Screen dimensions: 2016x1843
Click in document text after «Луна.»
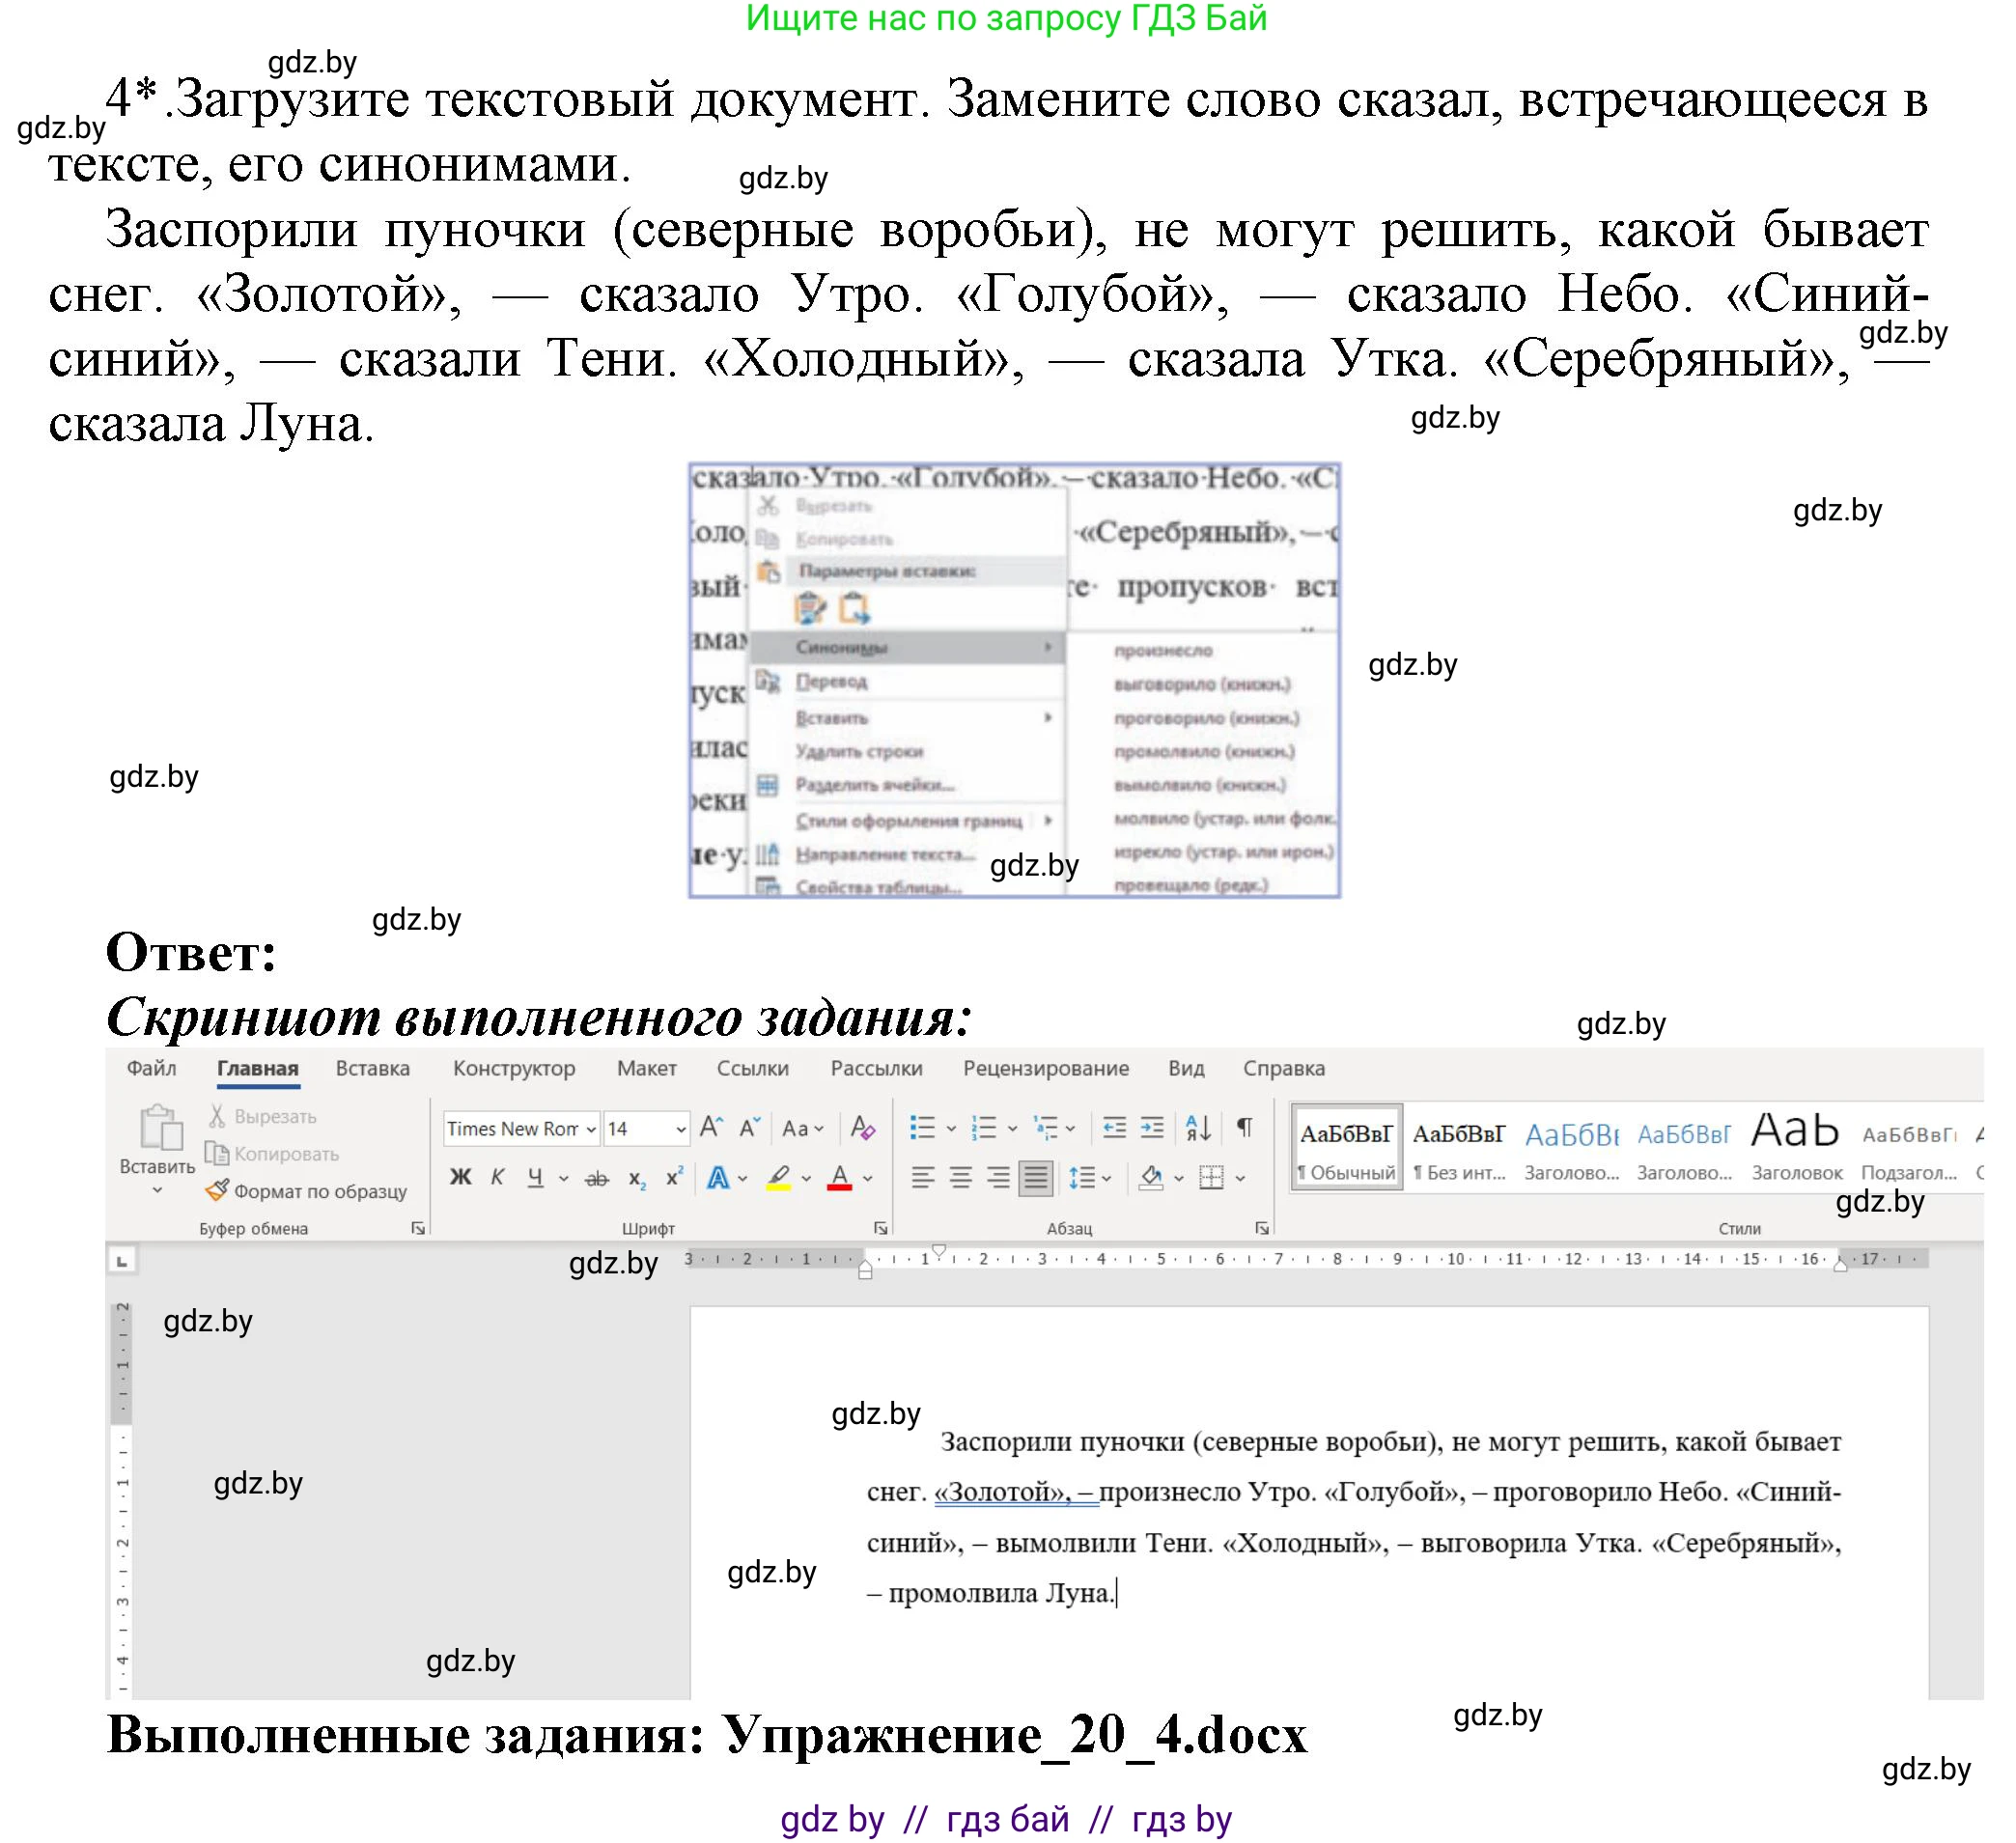(x=1117, y=1593)
